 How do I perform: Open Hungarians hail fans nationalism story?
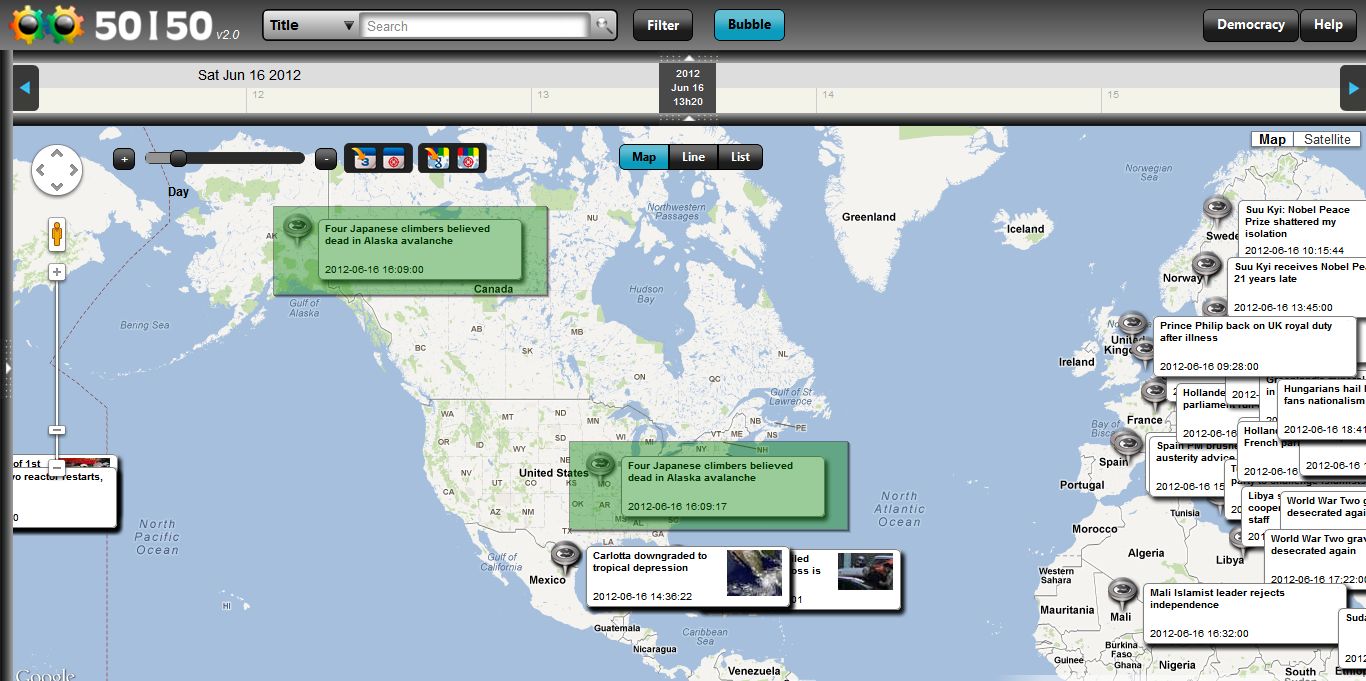(1322, 409)
